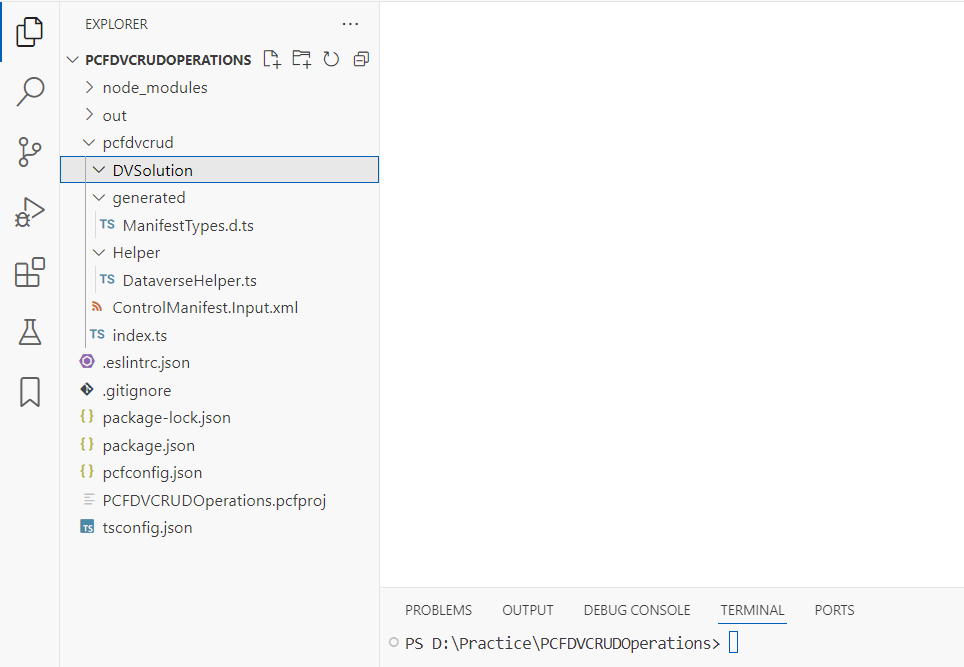Viewport: 964px width, 667px height.
Task: Open ControlManifest.Input.xml file
Action: tap(205, 308)
